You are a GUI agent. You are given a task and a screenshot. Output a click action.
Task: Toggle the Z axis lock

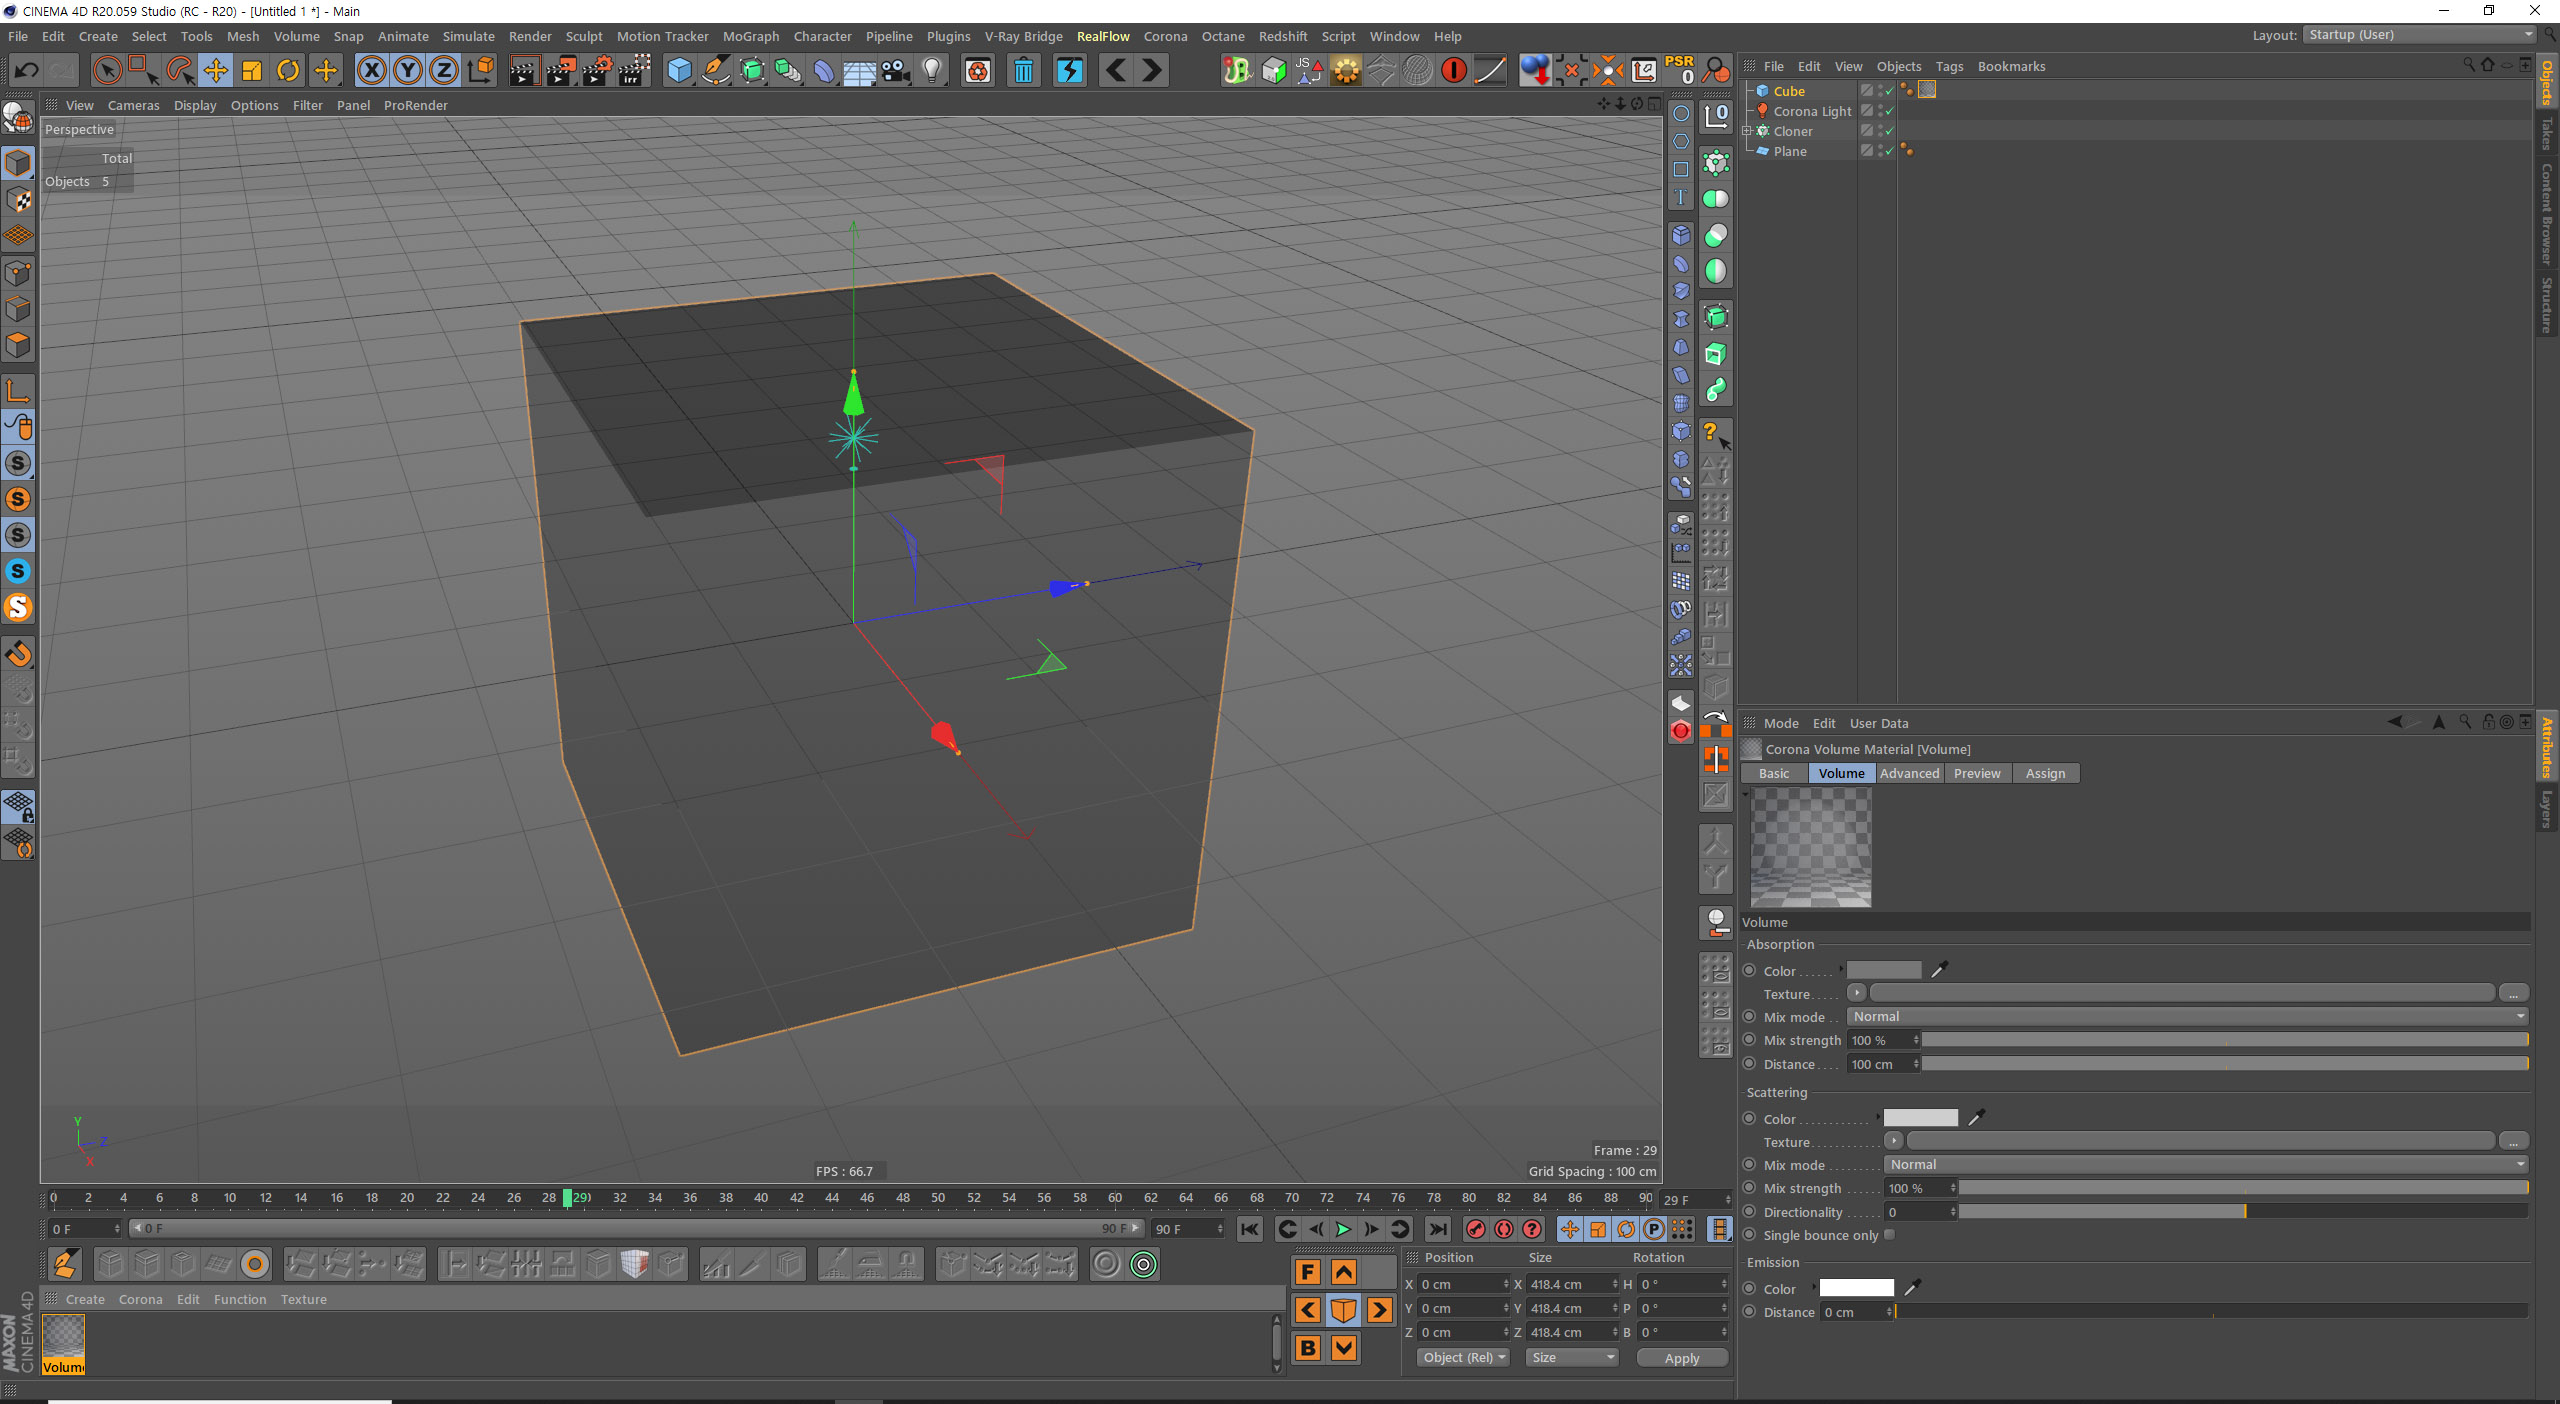[x=444, y=70]
